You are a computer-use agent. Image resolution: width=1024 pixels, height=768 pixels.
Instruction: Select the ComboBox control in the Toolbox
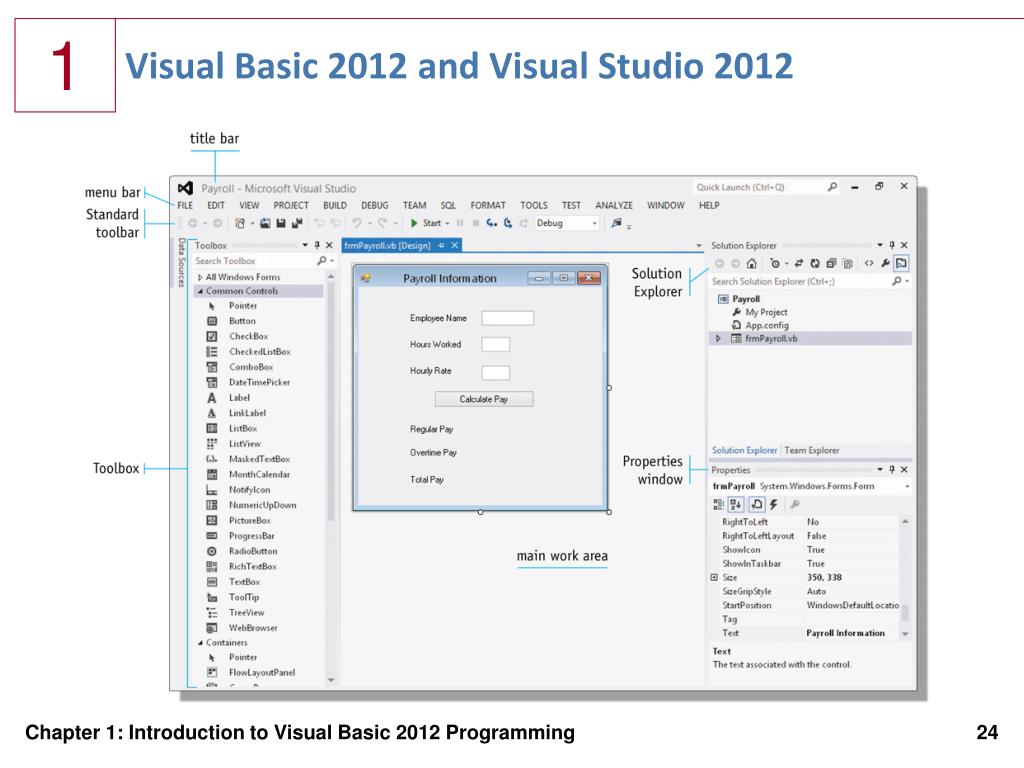coord(251,367)
